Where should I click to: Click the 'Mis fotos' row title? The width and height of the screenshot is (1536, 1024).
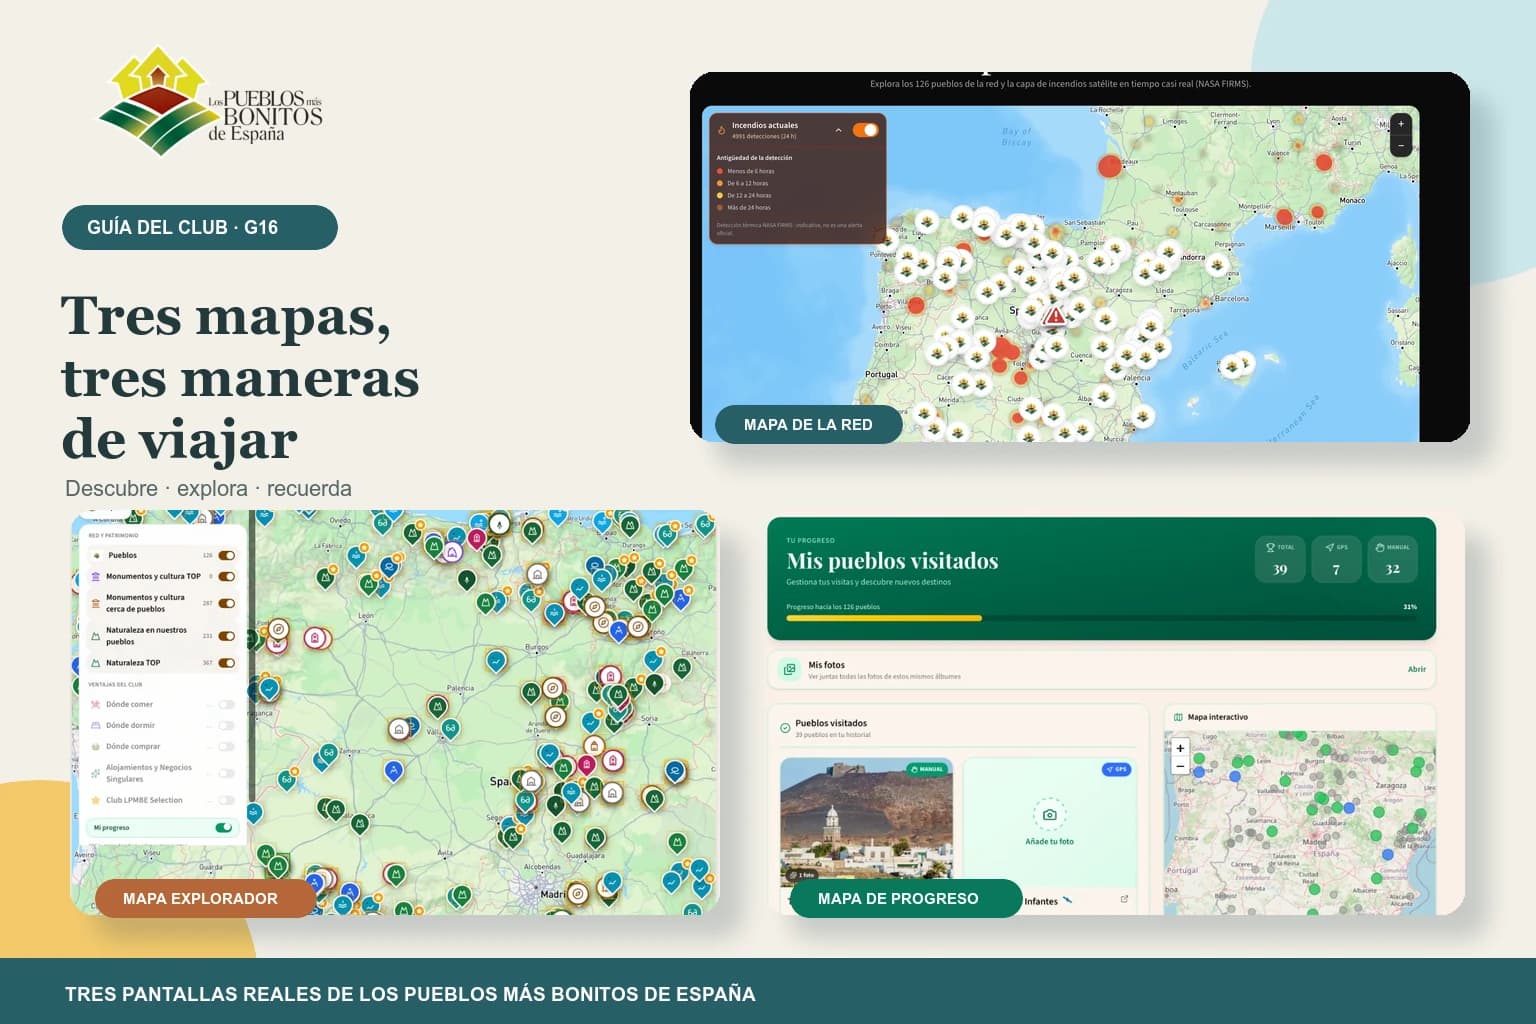[x=826, y=665]
